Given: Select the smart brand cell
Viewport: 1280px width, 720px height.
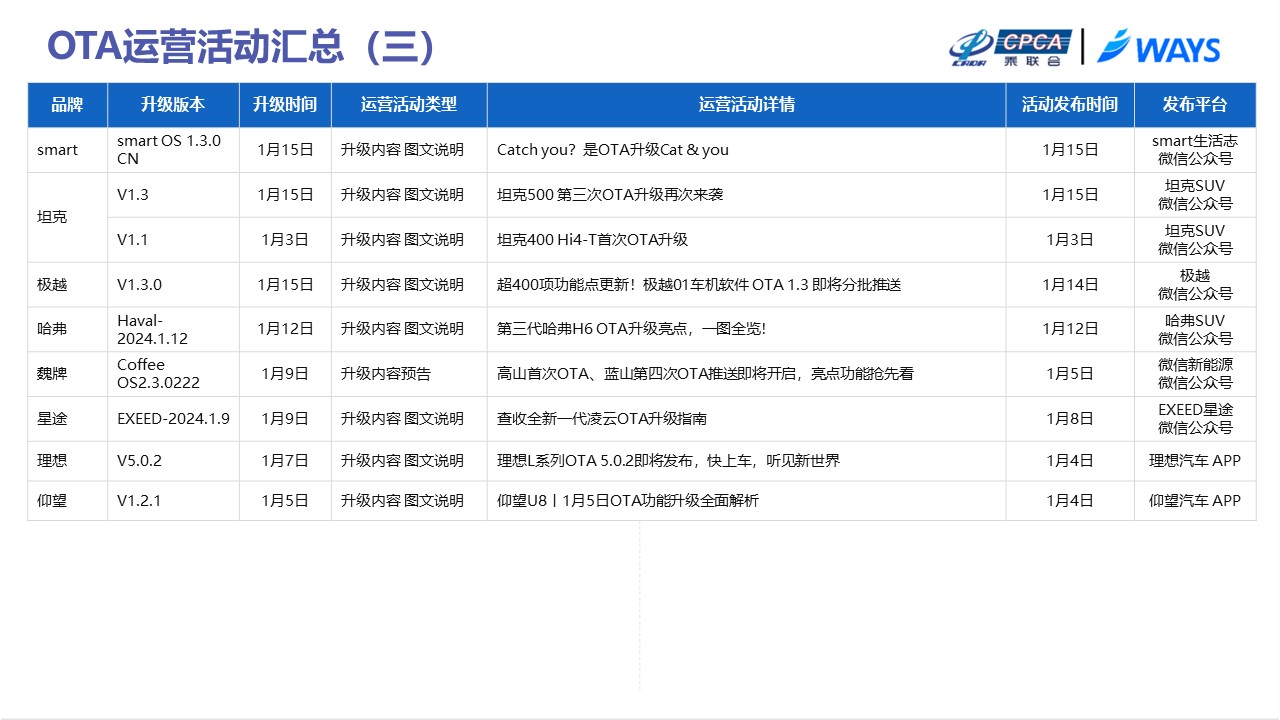Looking at the screenshot, I should 67,150.
